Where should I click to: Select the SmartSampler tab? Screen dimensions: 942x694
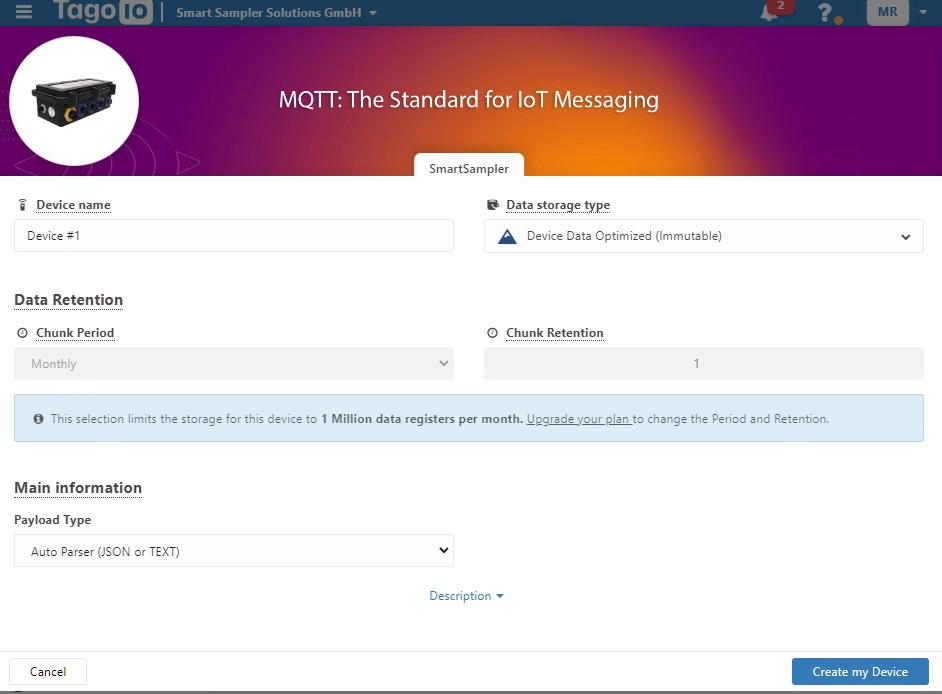[469, 168]
